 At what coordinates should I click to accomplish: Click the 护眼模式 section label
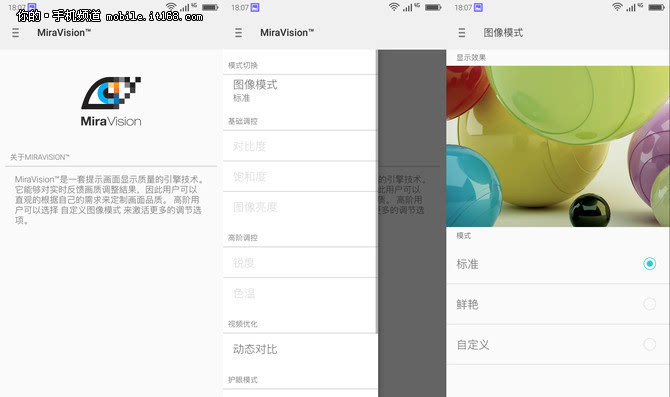(x=243, y=380)
